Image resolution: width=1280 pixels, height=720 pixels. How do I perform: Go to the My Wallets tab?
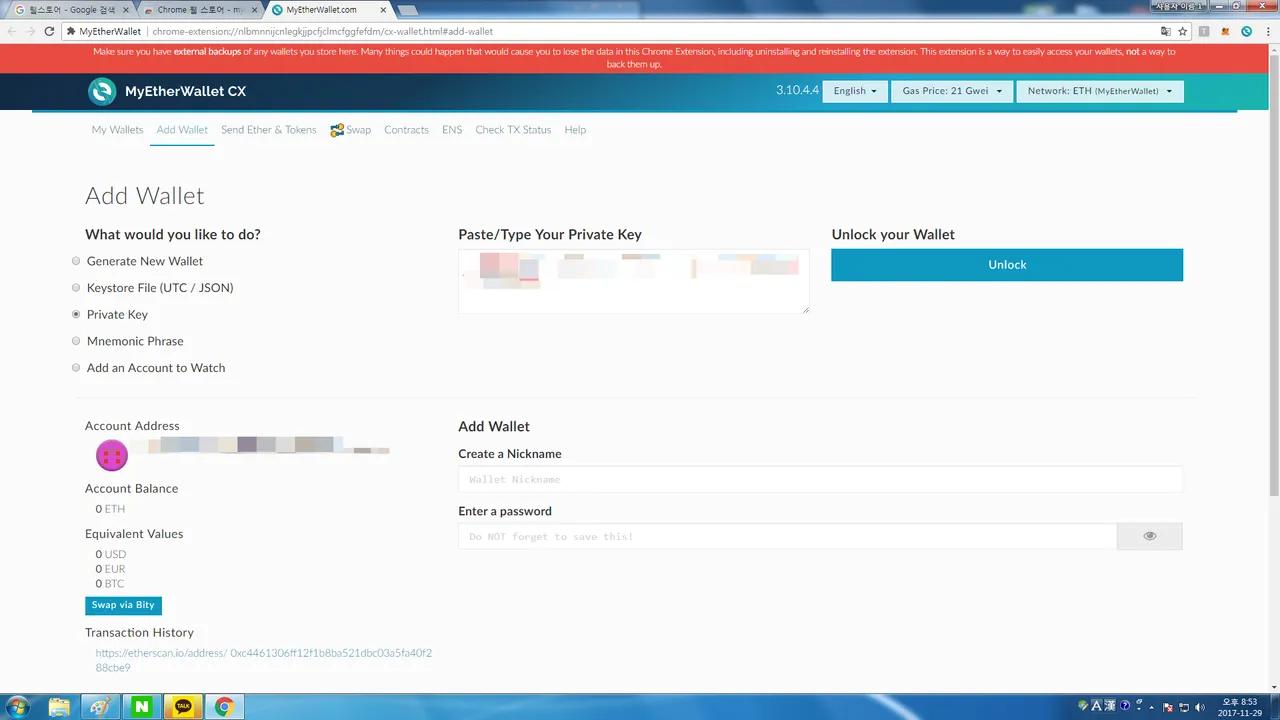click(x=117, y=130)
